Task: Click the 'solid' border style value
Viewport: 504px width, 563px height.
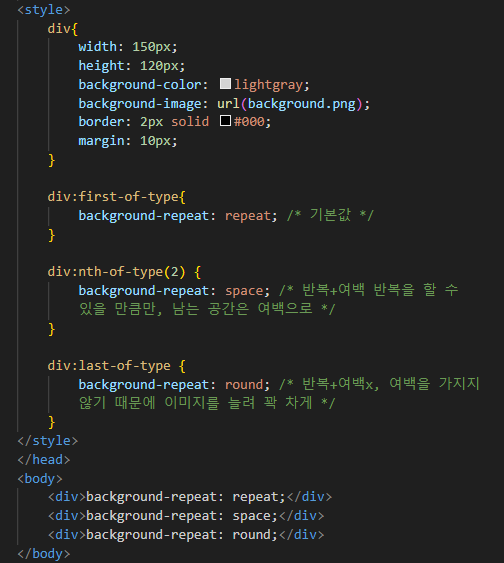Action: [x=190, y=122]
